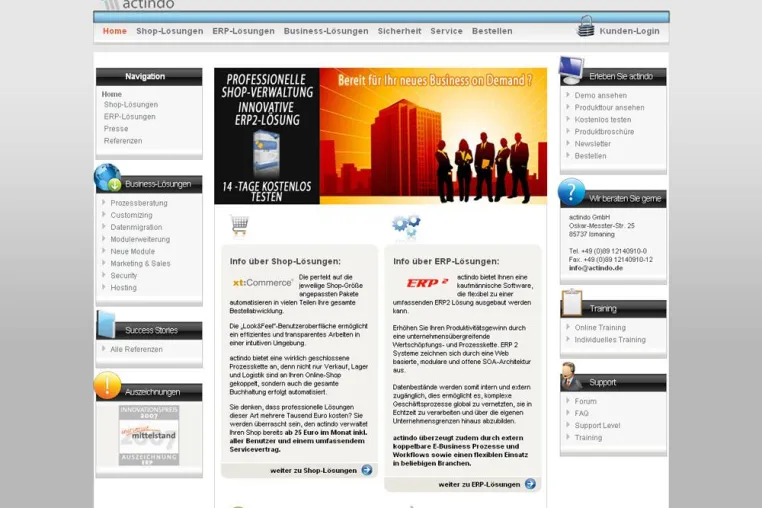Viewport: 762px width, 508px height.
Task: Click Demo ansehen link
Action: pyautogui.click(x=601, y=96)
